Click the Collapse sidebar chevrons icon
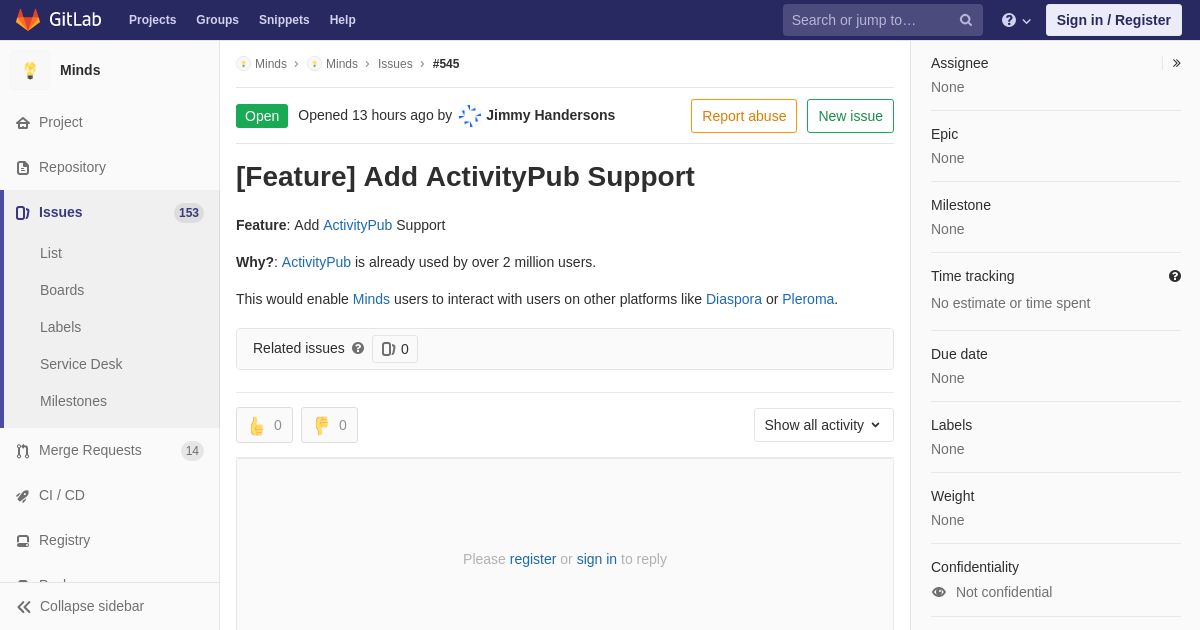The width and height of the screenshot is (1200, 630). [x=24, y=606]
